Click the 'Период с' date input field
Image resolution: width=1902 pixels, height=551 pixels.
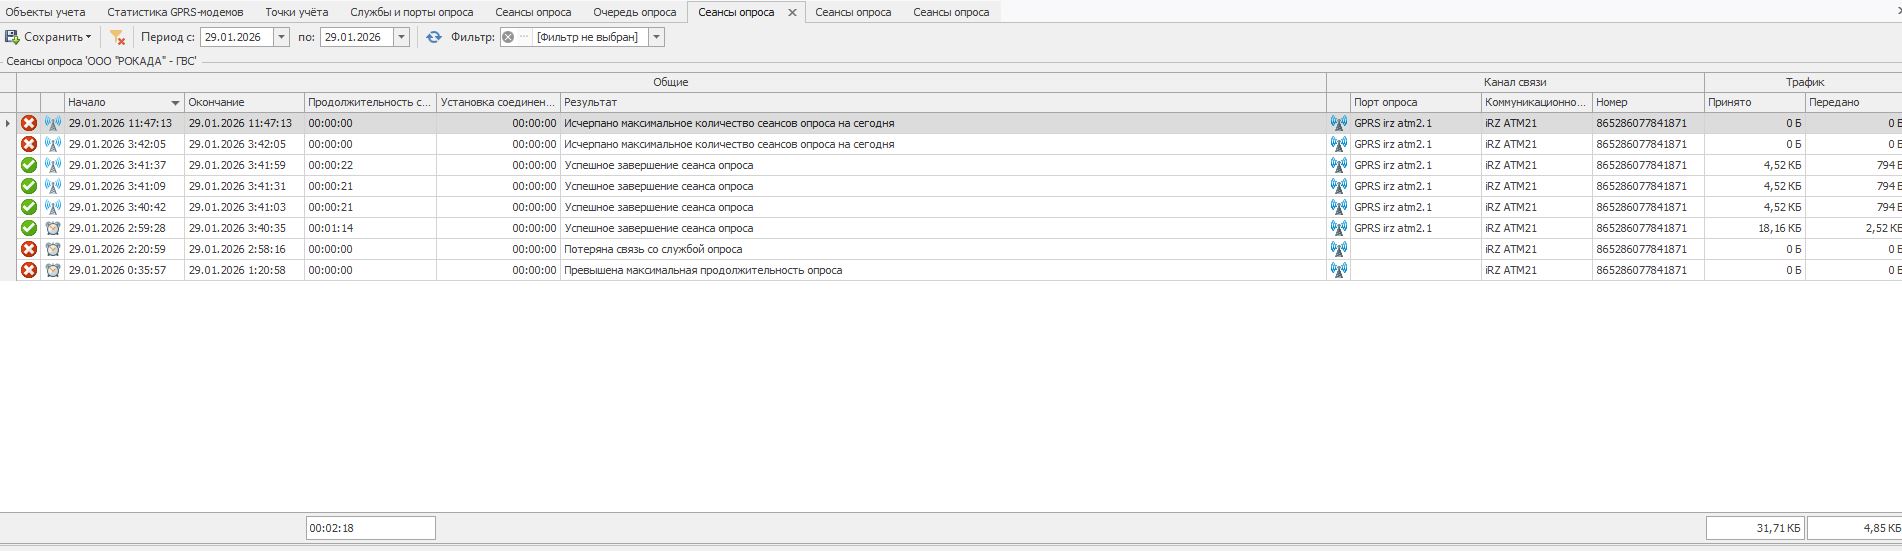(236, 37)
